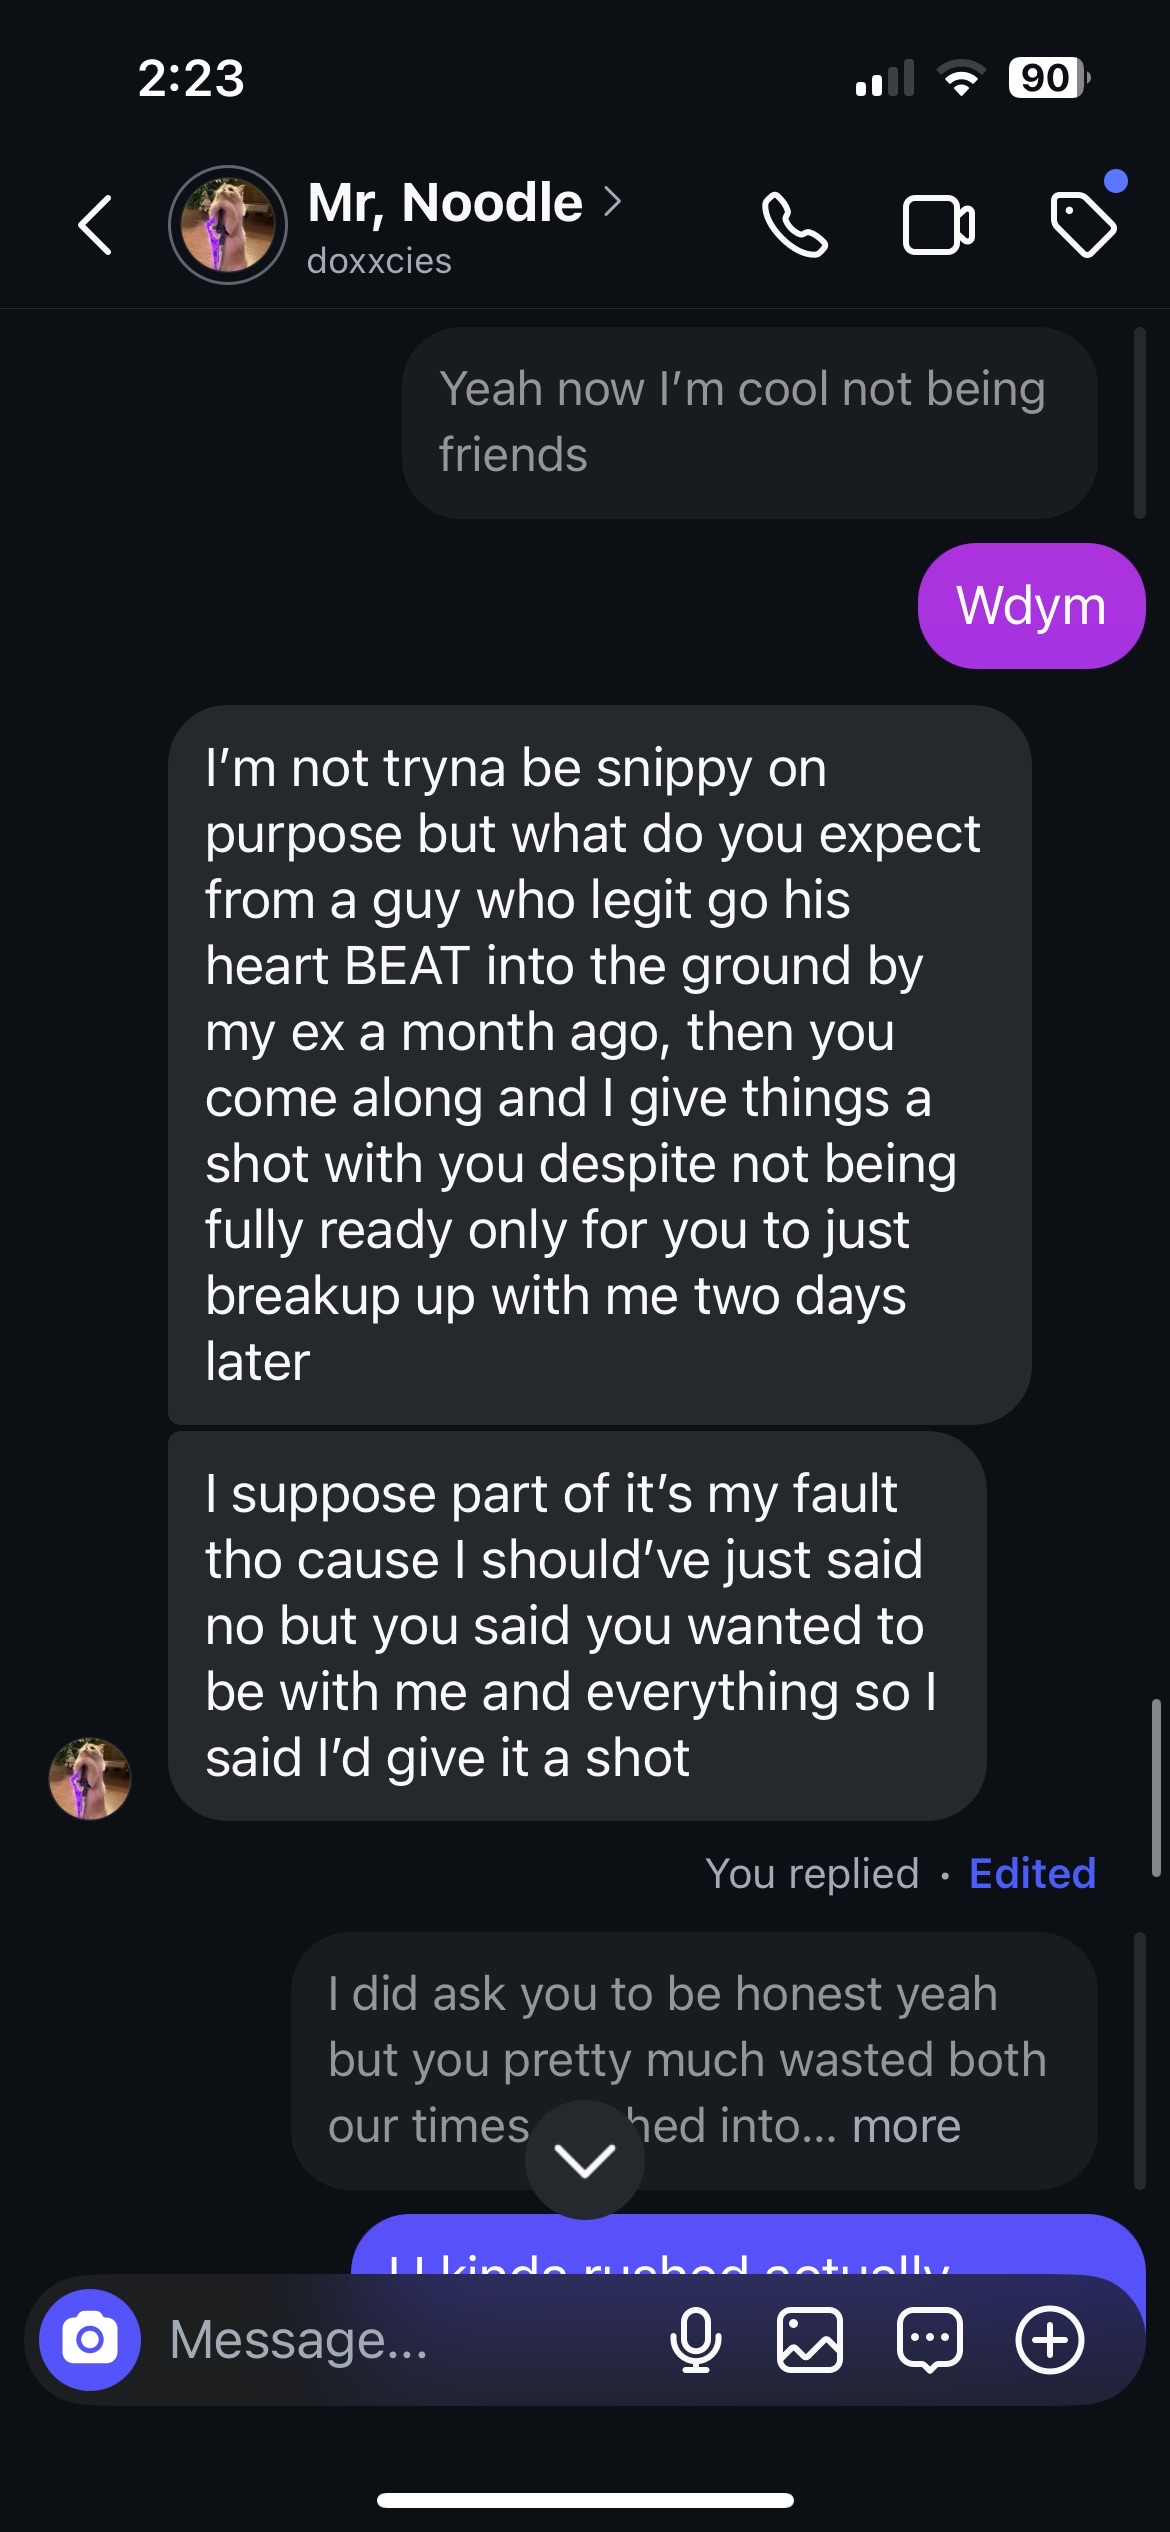The height and width of the screenshot is (2532, 1170).
Task: Focus the Message... text field
Action: (x=400, y=2340)
